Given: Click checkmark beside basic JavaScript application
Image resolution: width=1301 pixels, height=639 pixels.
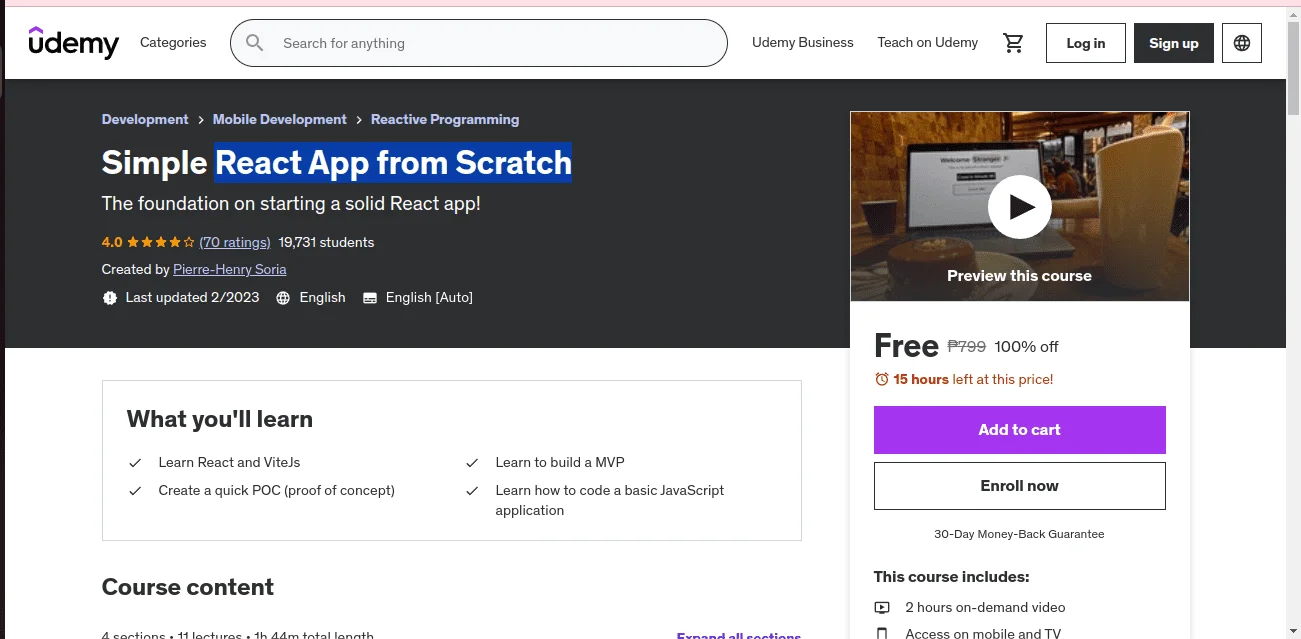Looking at the screenshot, I should pyautogui.click(x=472, y=491).
